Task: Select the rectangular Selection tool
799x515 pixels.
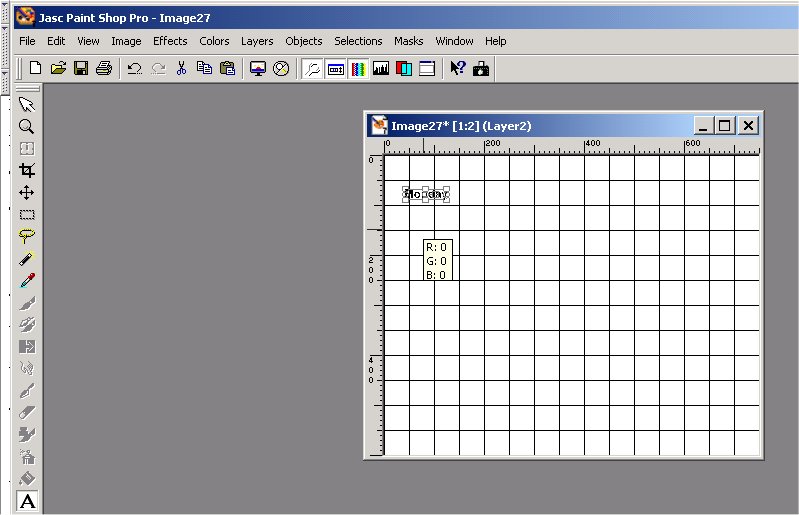Action: tap(27, 214)
